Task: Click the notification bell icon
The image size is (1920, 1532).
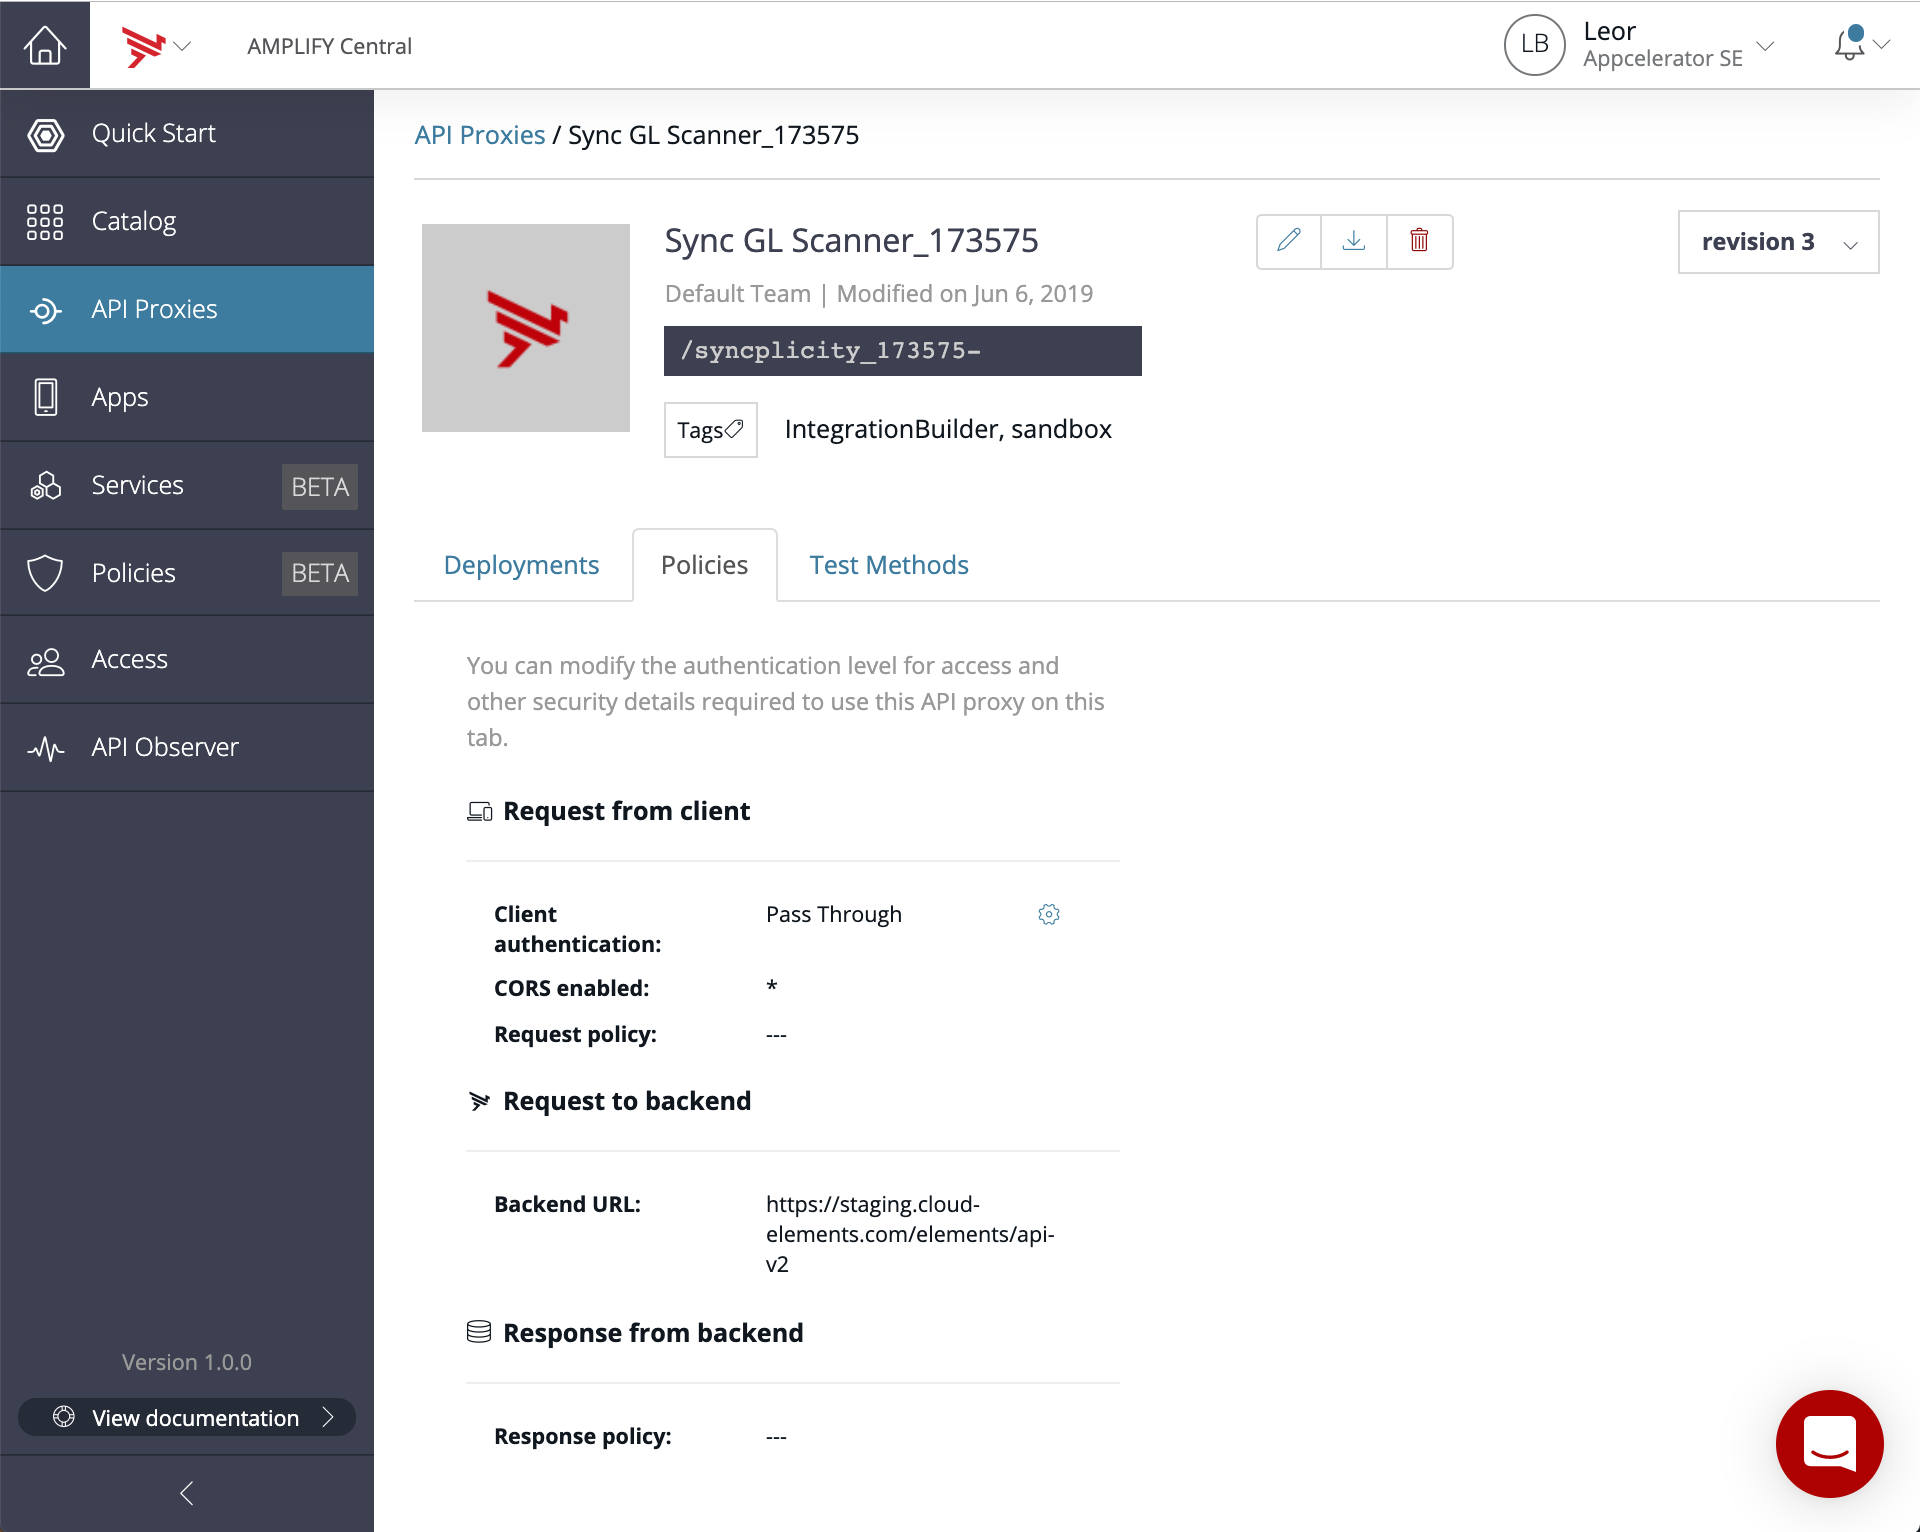Action: [x=1850, y=45]
